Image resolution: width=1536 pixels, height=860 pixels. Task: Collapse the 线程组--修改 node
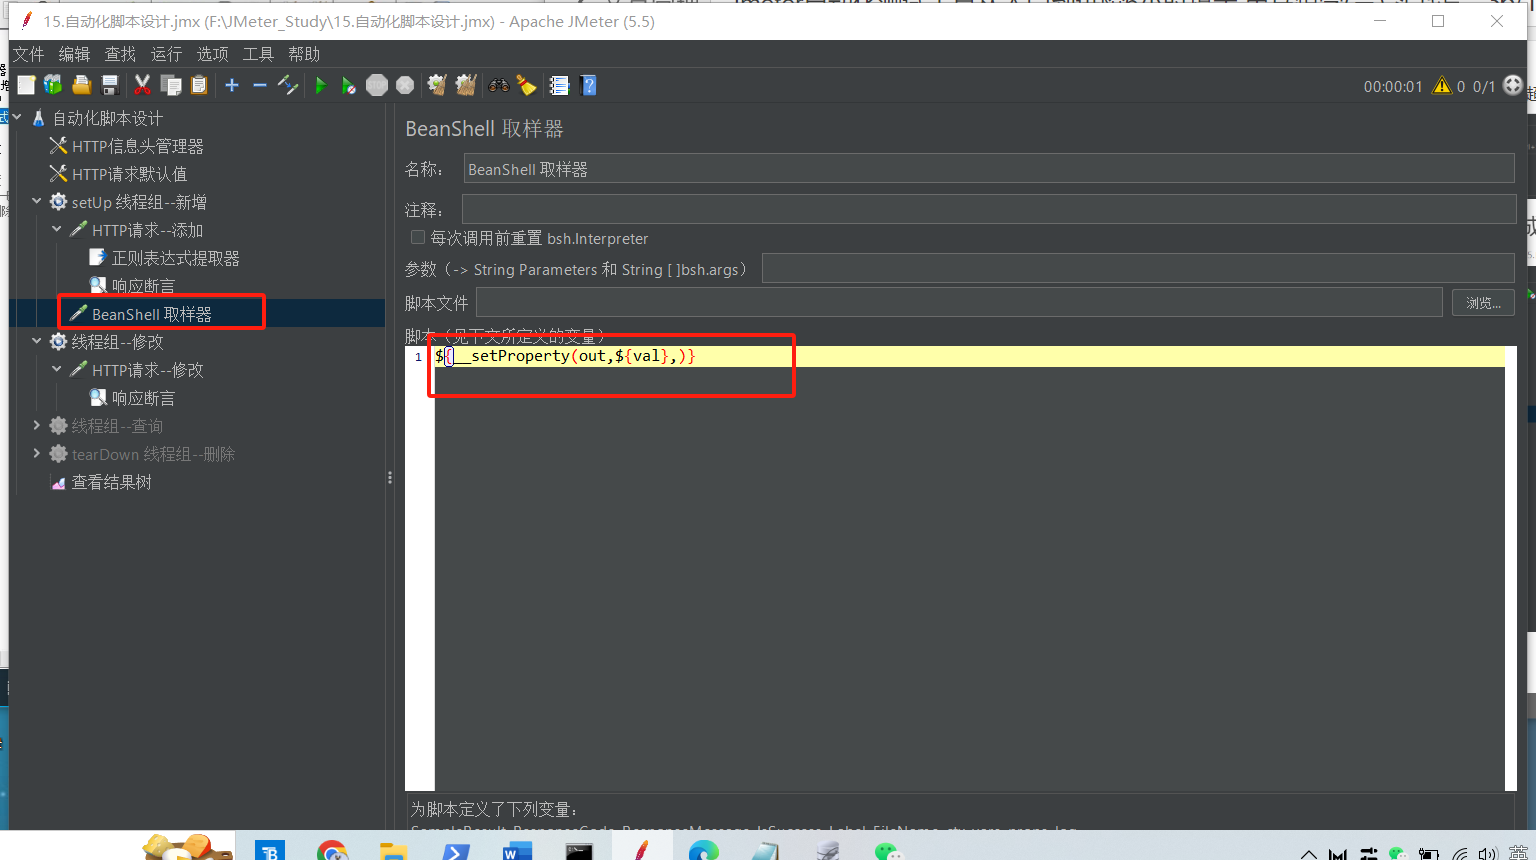[x=37, y=342]
